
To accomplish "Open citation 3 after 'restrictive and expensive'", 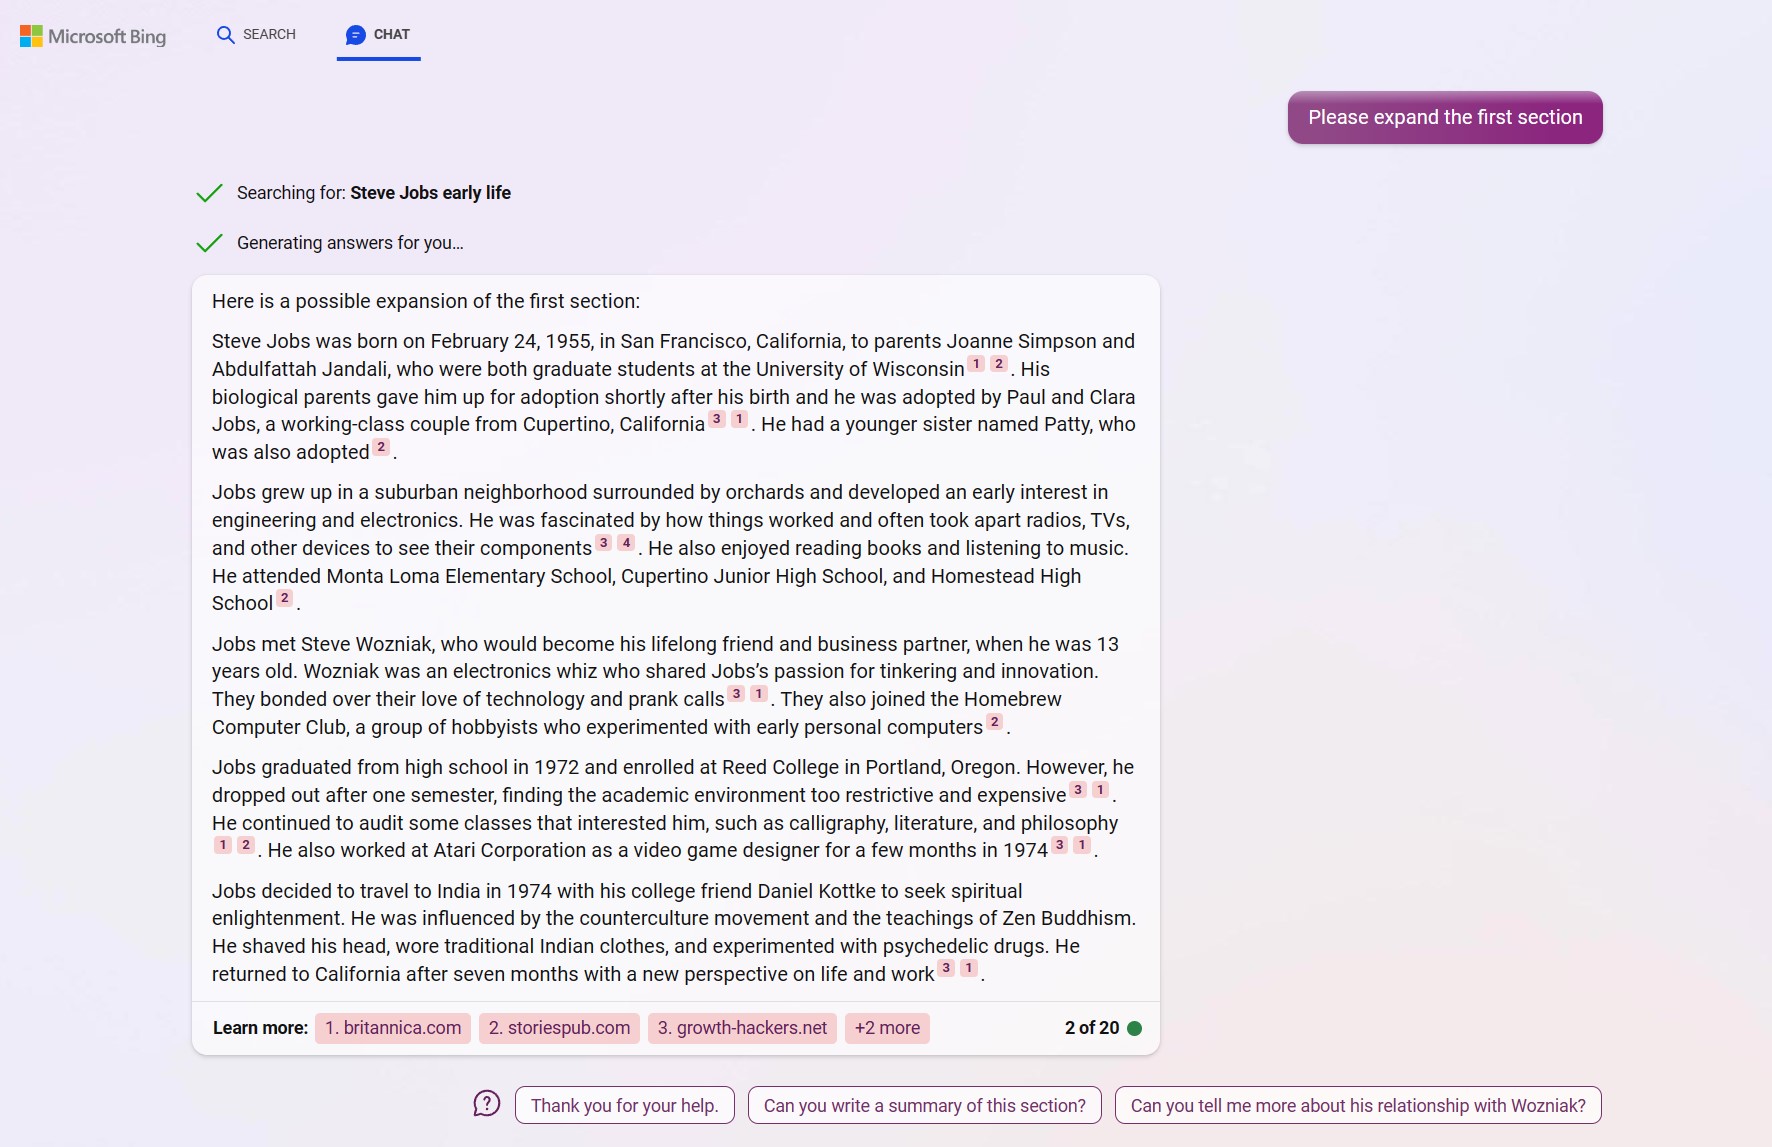I will click(1078, 790).
